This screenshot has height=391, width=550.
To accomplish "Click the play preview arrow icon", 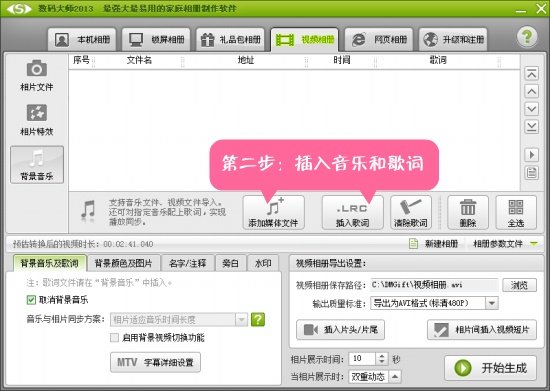I will pos(531,155).
